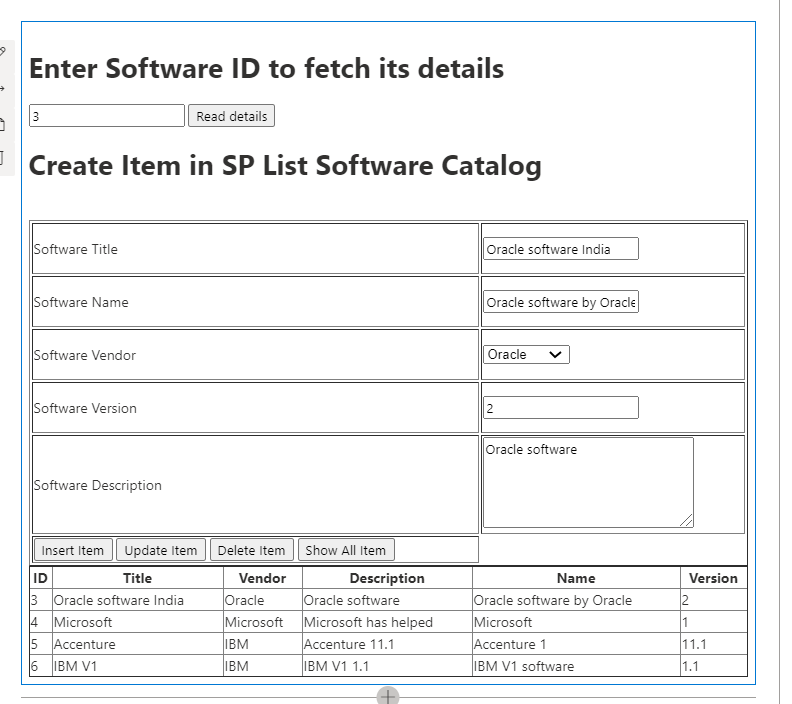Click the 'Software Version' label
792x704 pixels.
[x=85, y=409]
